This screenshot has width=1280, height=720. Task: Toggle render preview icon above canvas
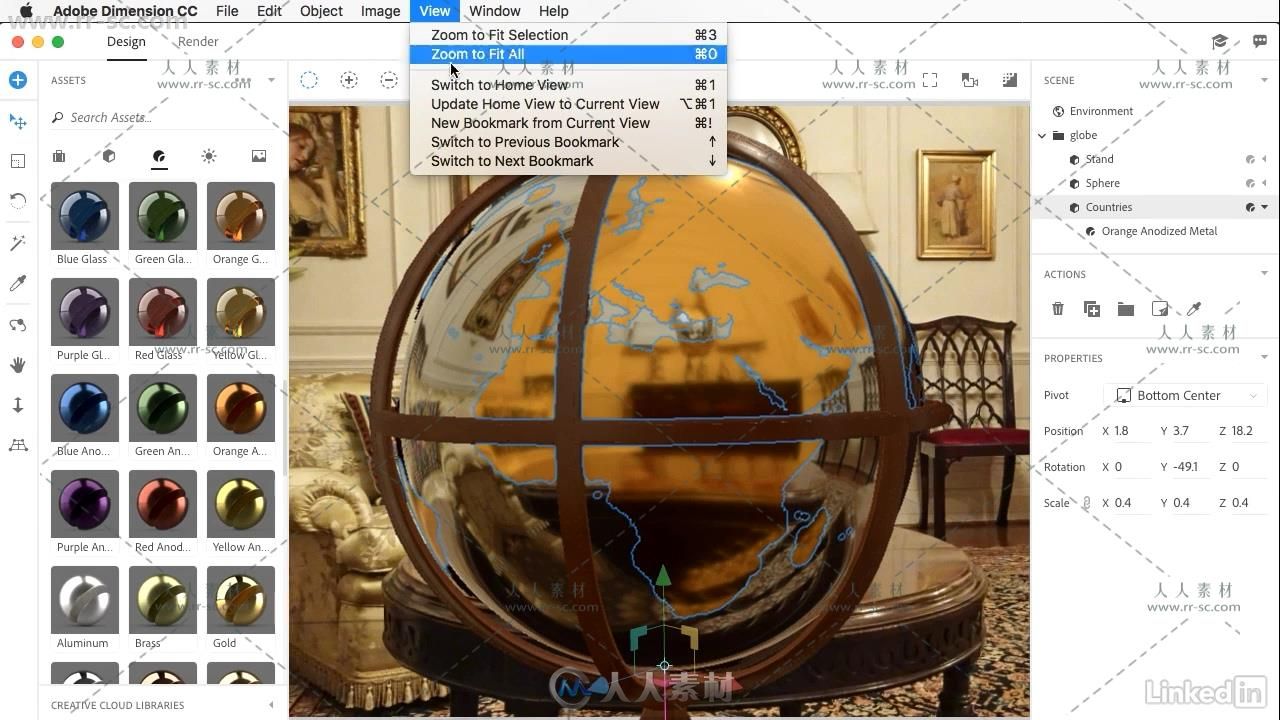[1010, 80]
